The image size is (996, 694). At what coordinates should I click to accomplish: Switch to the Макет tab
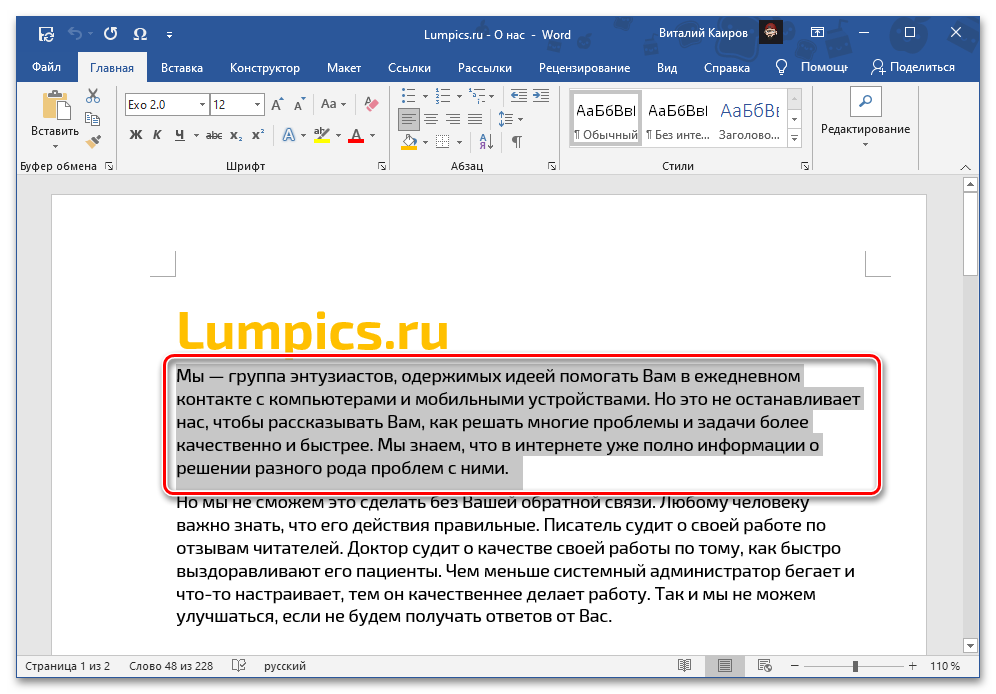coord(344,68)
